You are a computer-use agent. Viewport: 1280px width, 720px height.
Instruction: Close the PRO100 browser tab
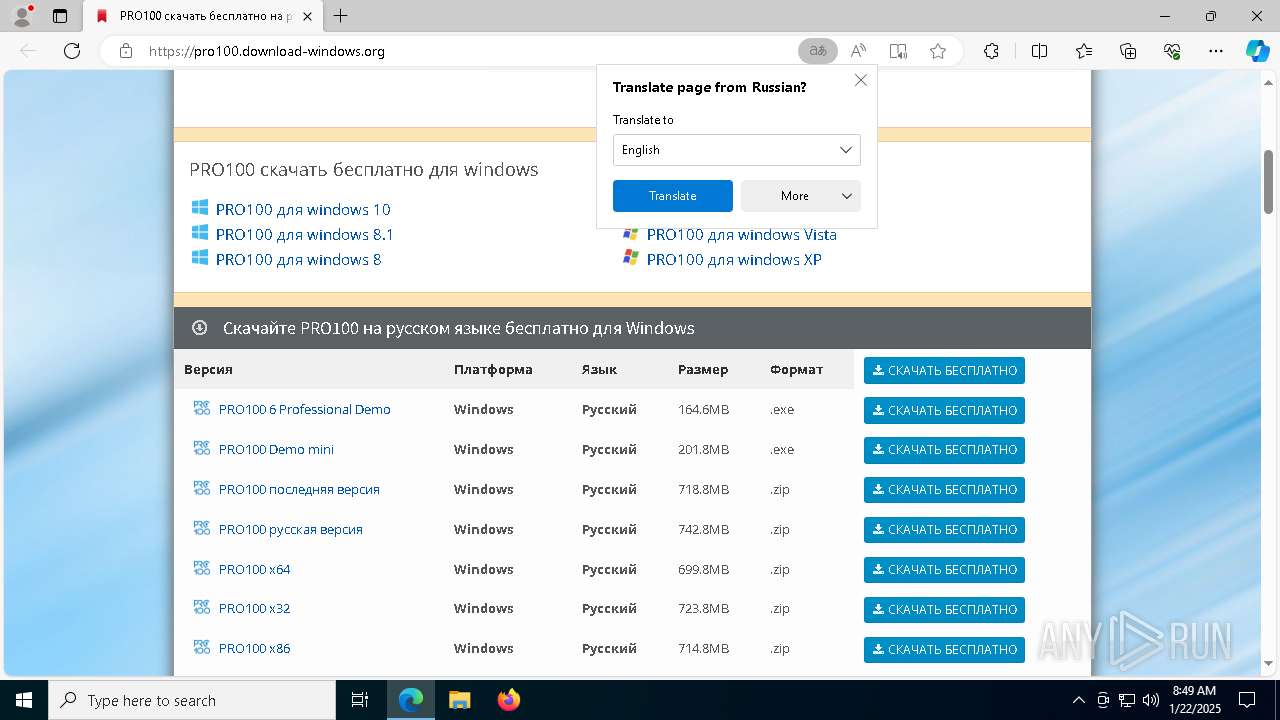[306, 16]
